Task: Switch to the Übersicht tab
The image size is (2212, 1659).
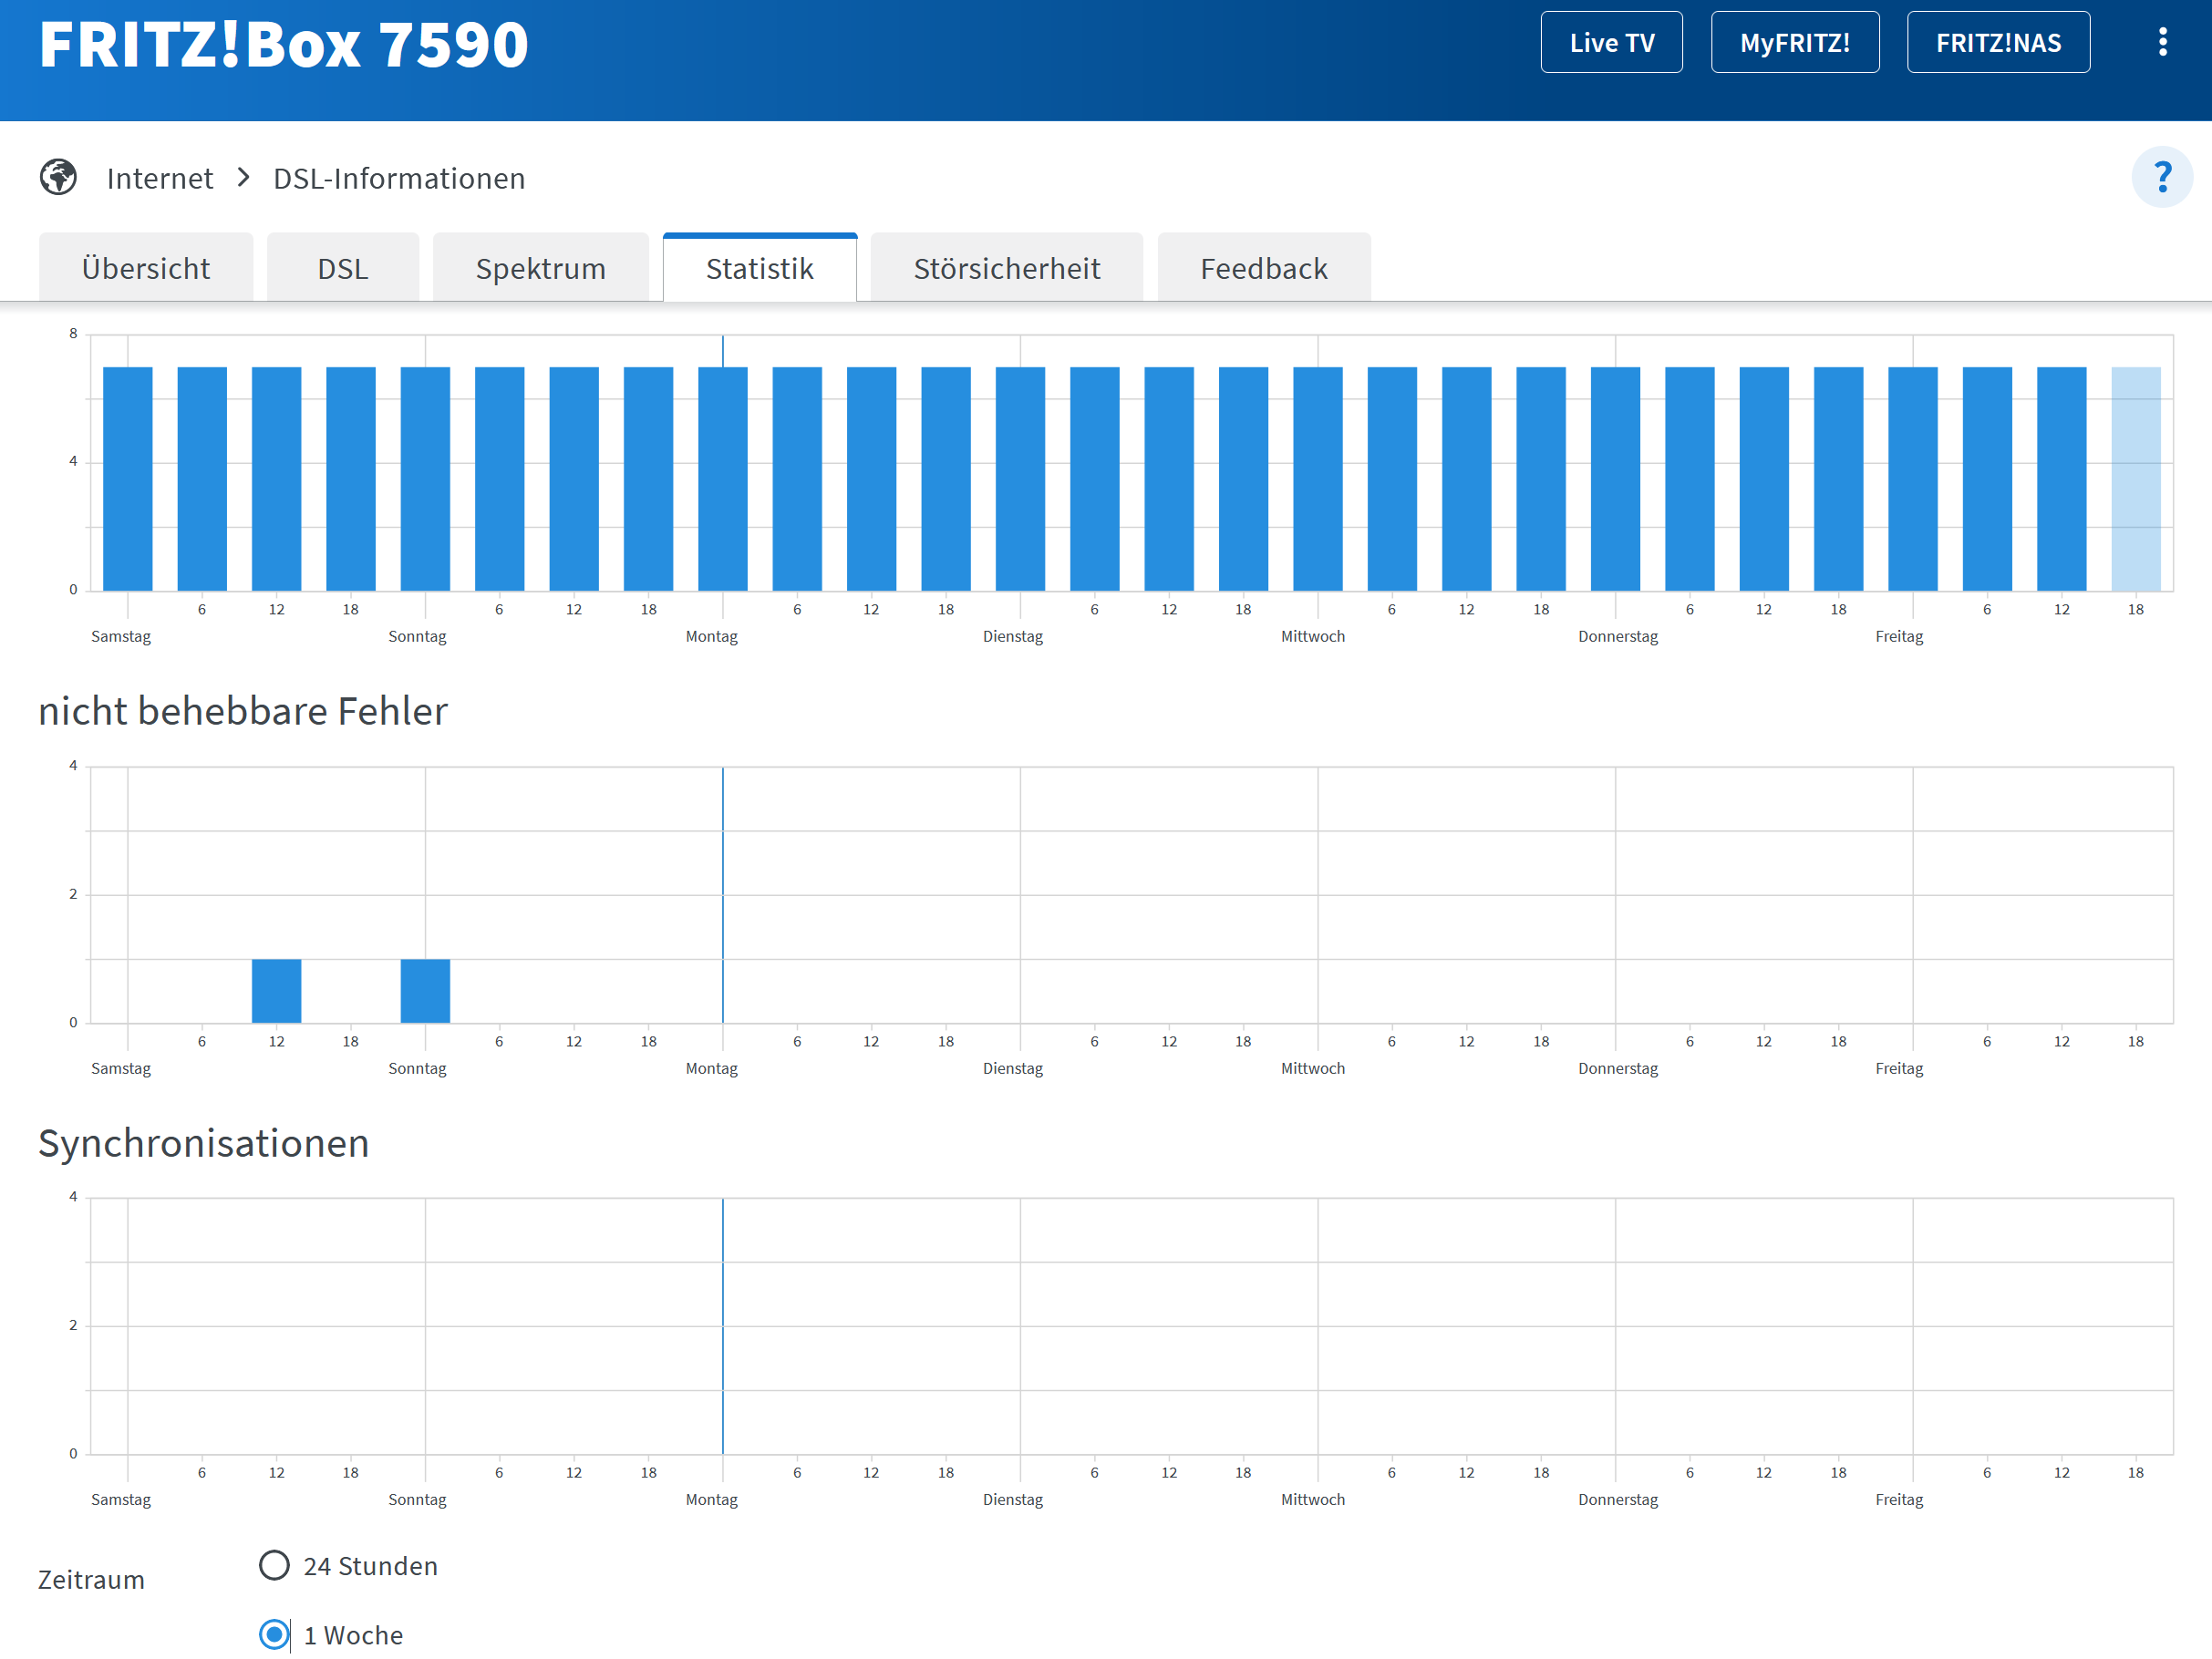Action: click(x=146, y=268)
